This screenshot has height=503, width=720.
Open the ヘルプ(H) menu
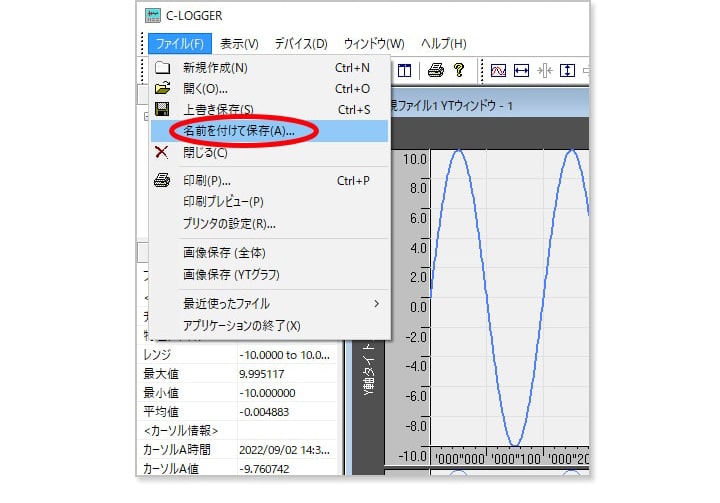(443, 43)
